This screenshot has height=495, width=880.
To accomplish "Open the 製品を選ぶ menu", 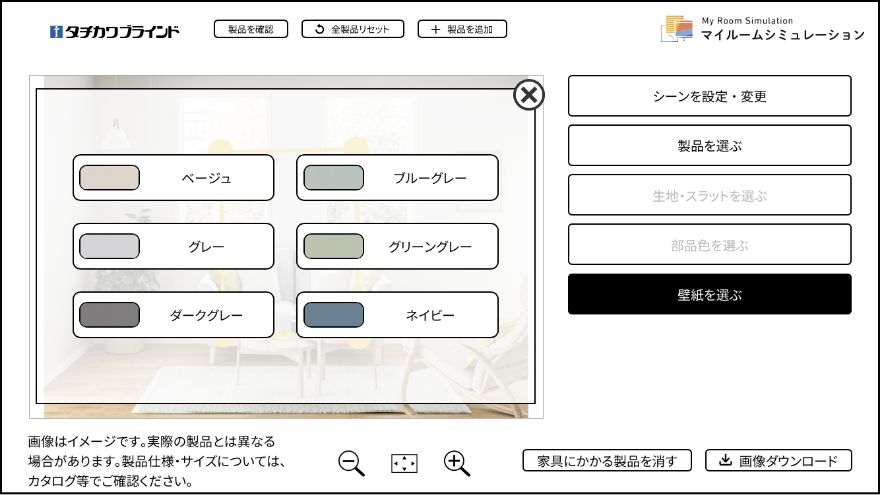I will click(709, 145).
